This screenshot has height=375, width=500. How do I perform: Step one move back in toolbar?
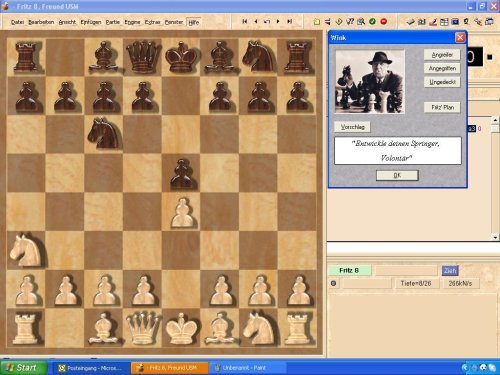click(x=256, y=21)
